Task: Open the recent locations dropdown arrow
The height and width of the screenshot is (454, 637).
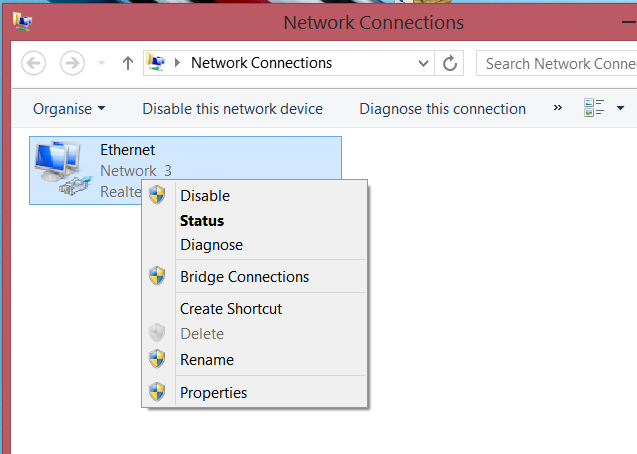Action: pyautogui.click(x=102, y=63)
